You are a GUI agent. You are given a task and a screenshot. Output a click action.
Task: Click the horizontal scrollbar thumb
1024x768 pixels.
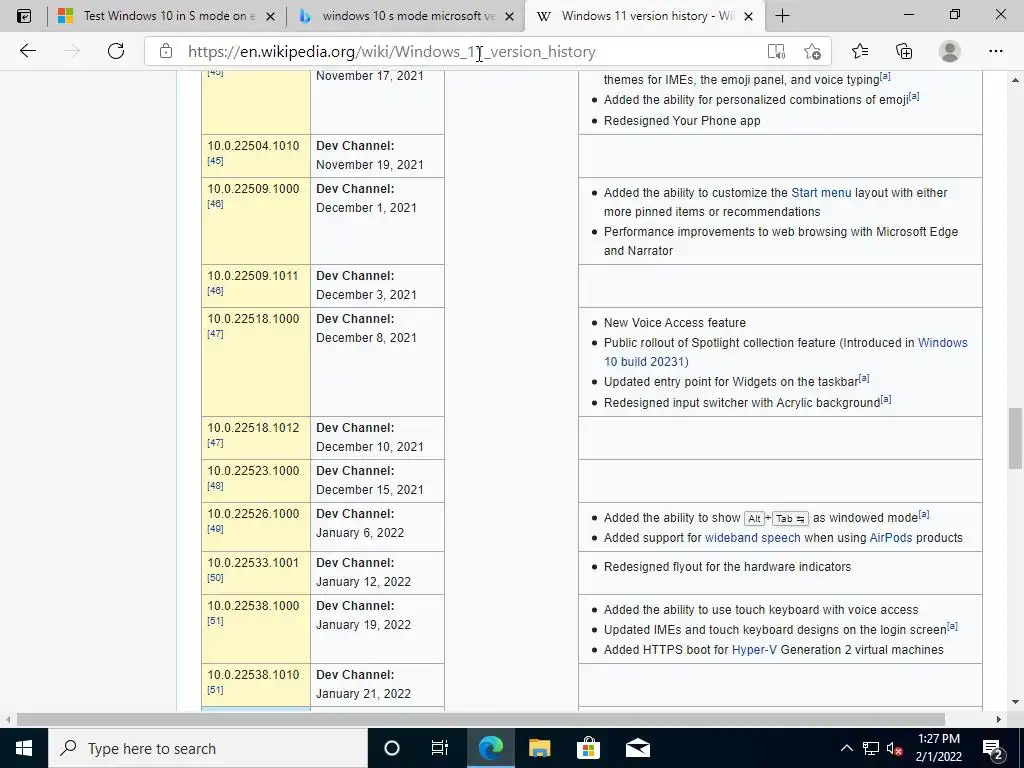click(x=481, y=719)
